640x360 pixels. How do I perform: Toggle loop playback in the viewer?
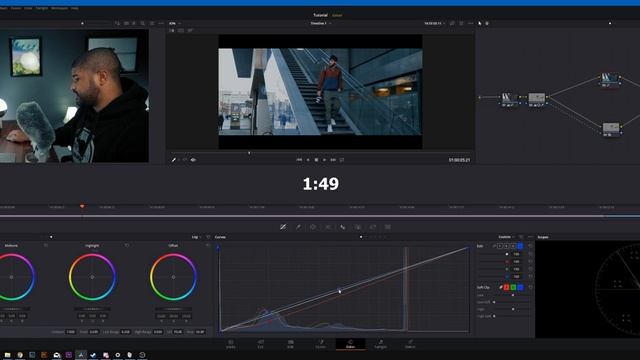click(342, 160)
